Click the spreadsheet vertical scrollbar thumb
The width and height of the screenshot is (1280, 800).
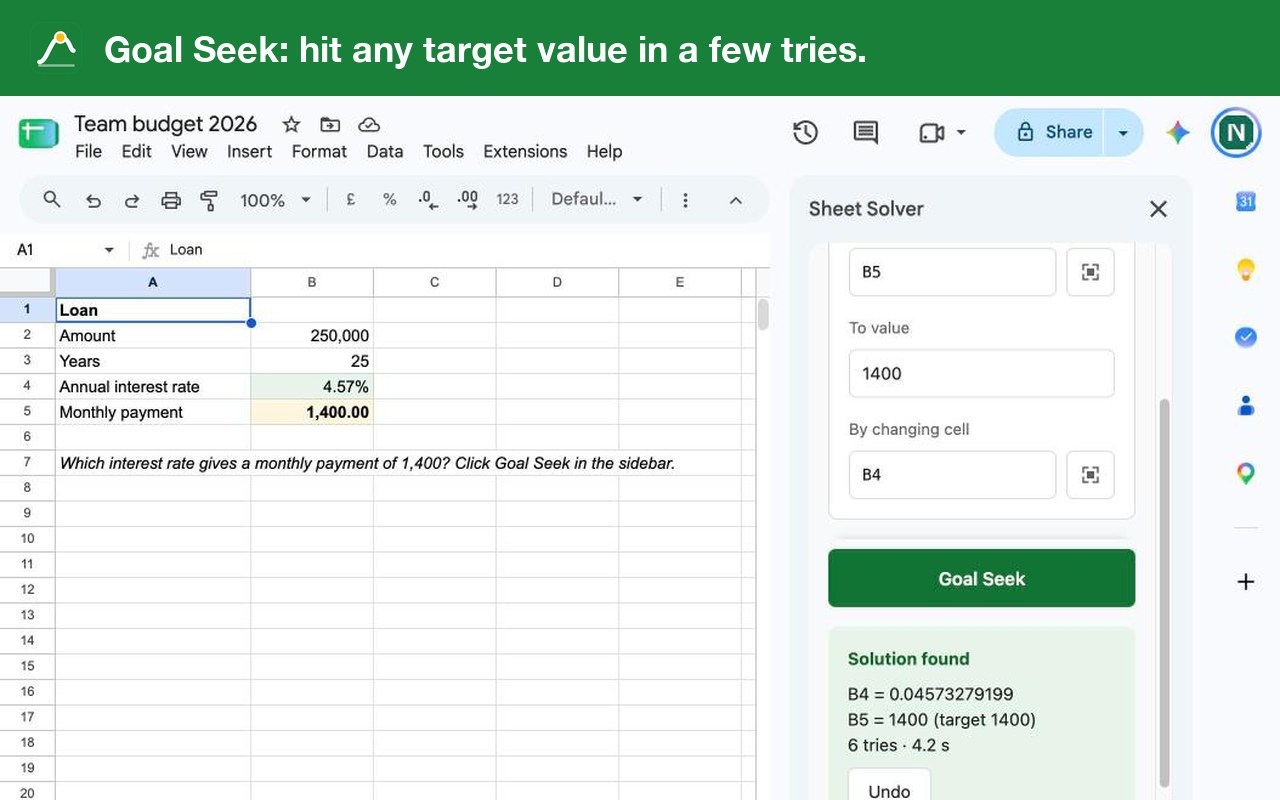763,314
